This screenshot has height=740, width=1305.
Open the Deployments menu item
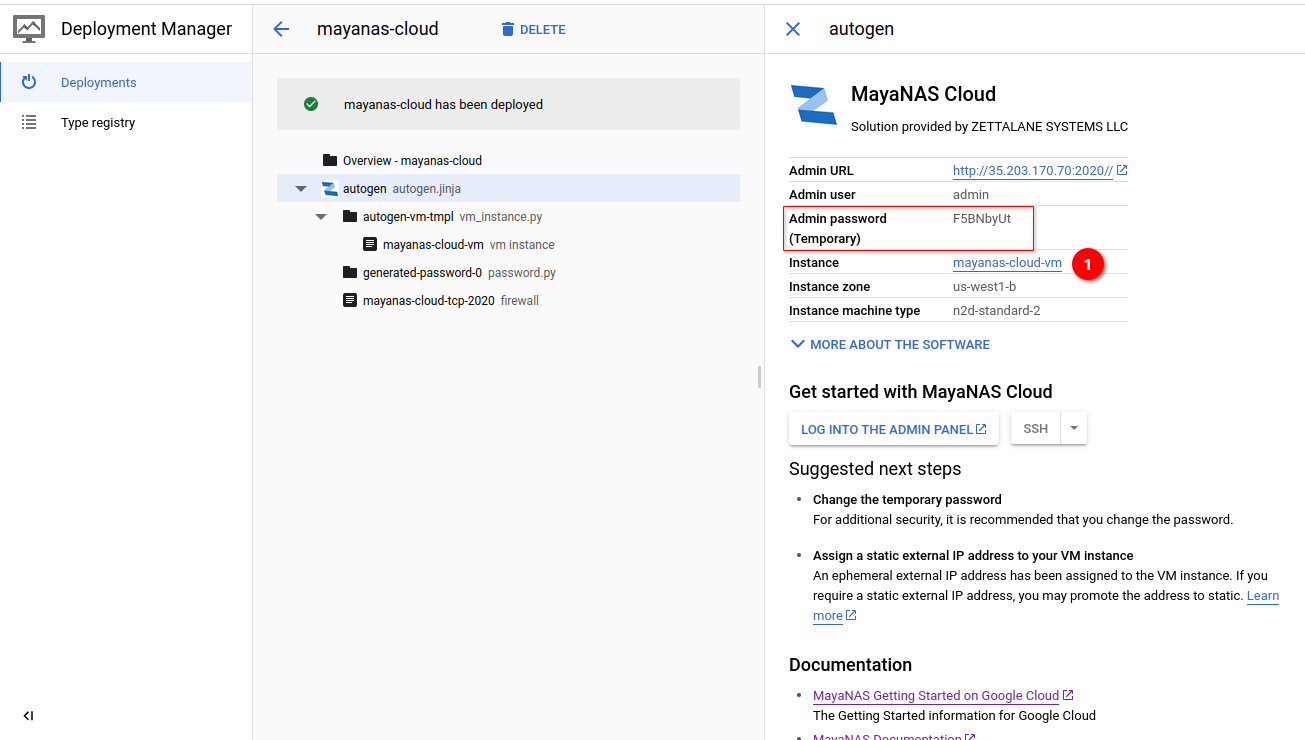pos(98,82)
